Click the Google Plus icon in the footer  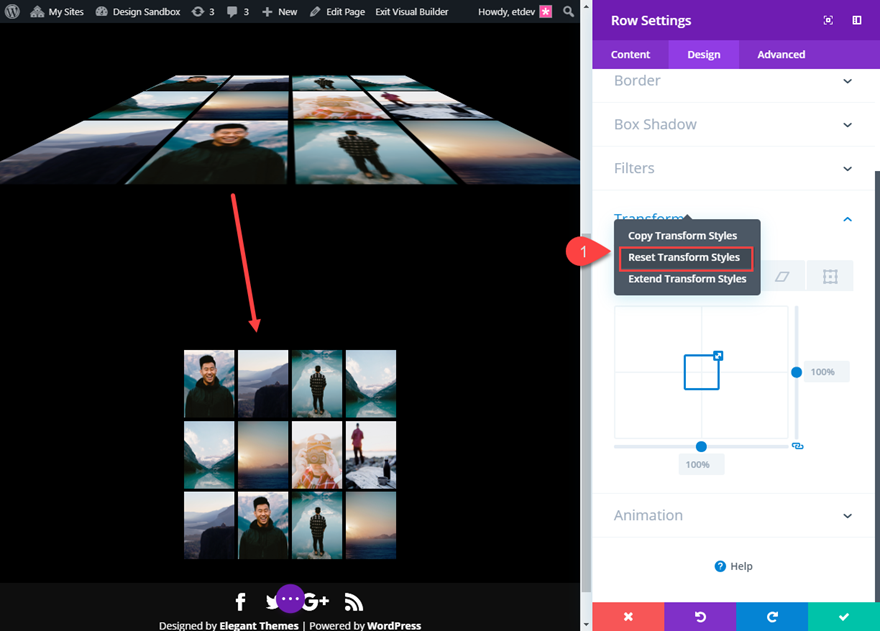click(315, 601)
